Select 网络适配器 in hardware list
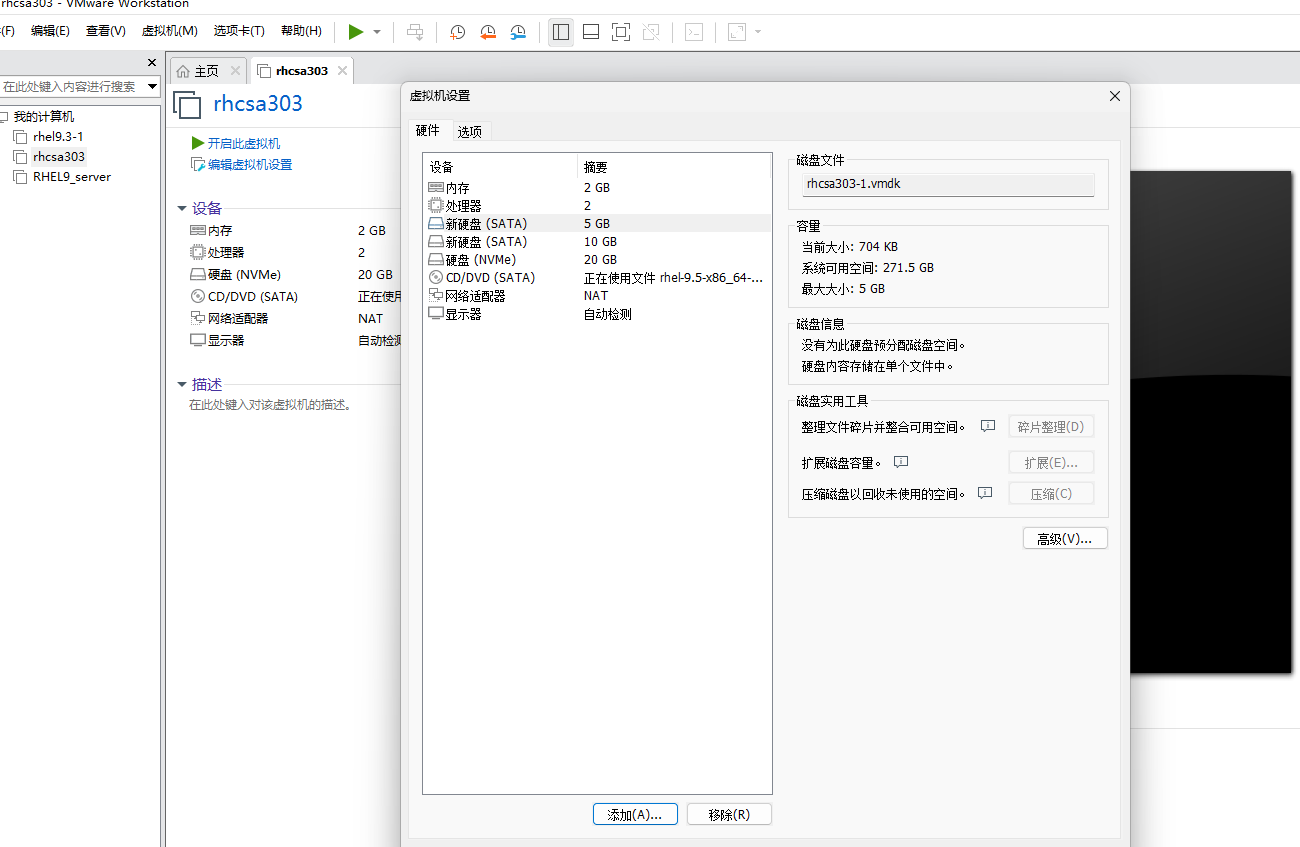 (597, 296)
